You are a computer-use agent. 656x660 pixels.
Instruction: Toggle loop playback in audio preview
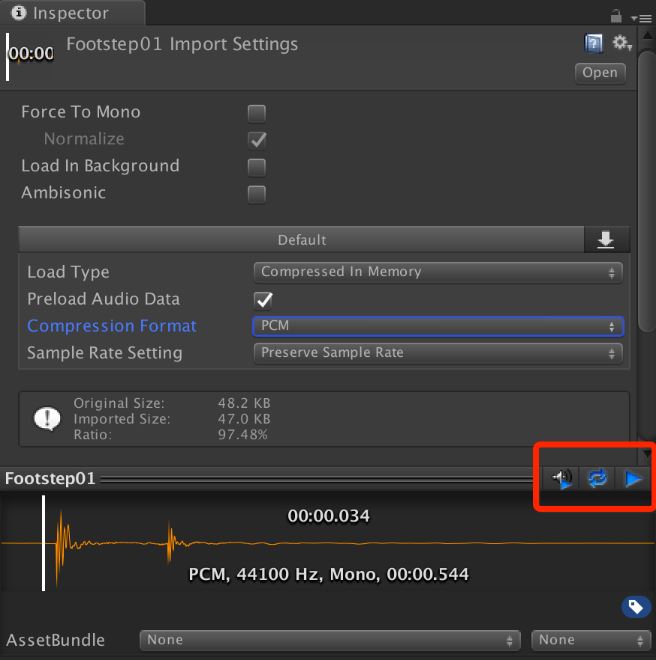597,479
